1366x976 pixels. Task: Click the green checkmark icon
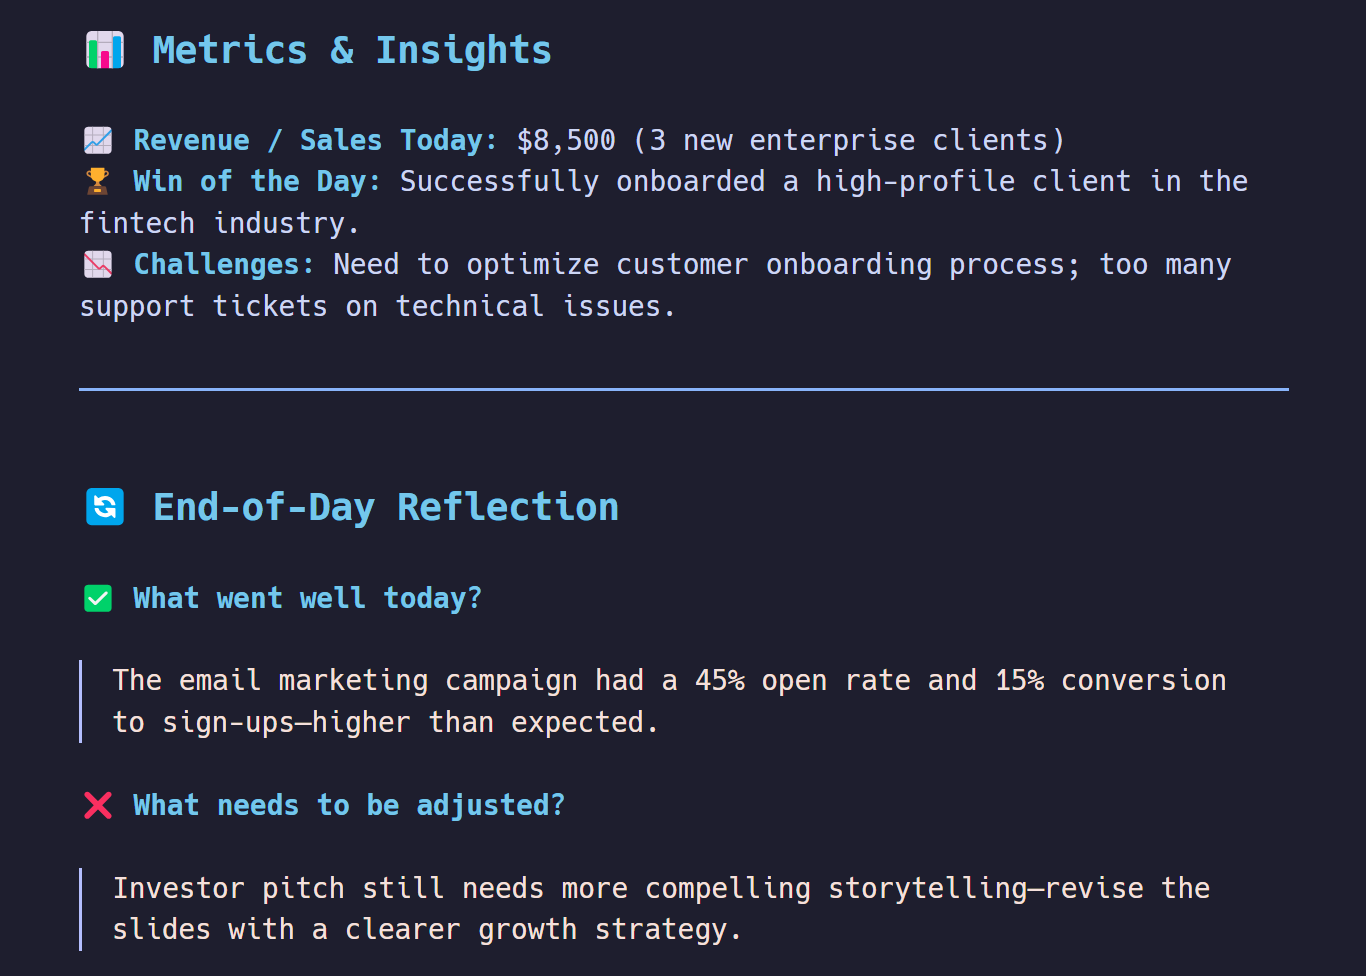[98, 598]
